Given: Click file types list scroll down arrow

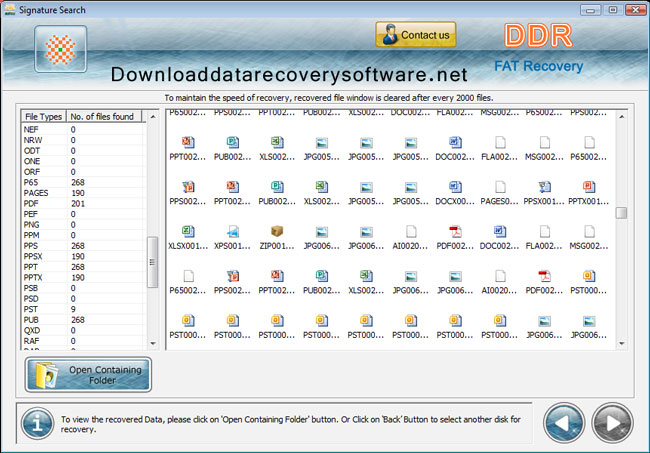Looking at the screenshot, I should (153, 343).
